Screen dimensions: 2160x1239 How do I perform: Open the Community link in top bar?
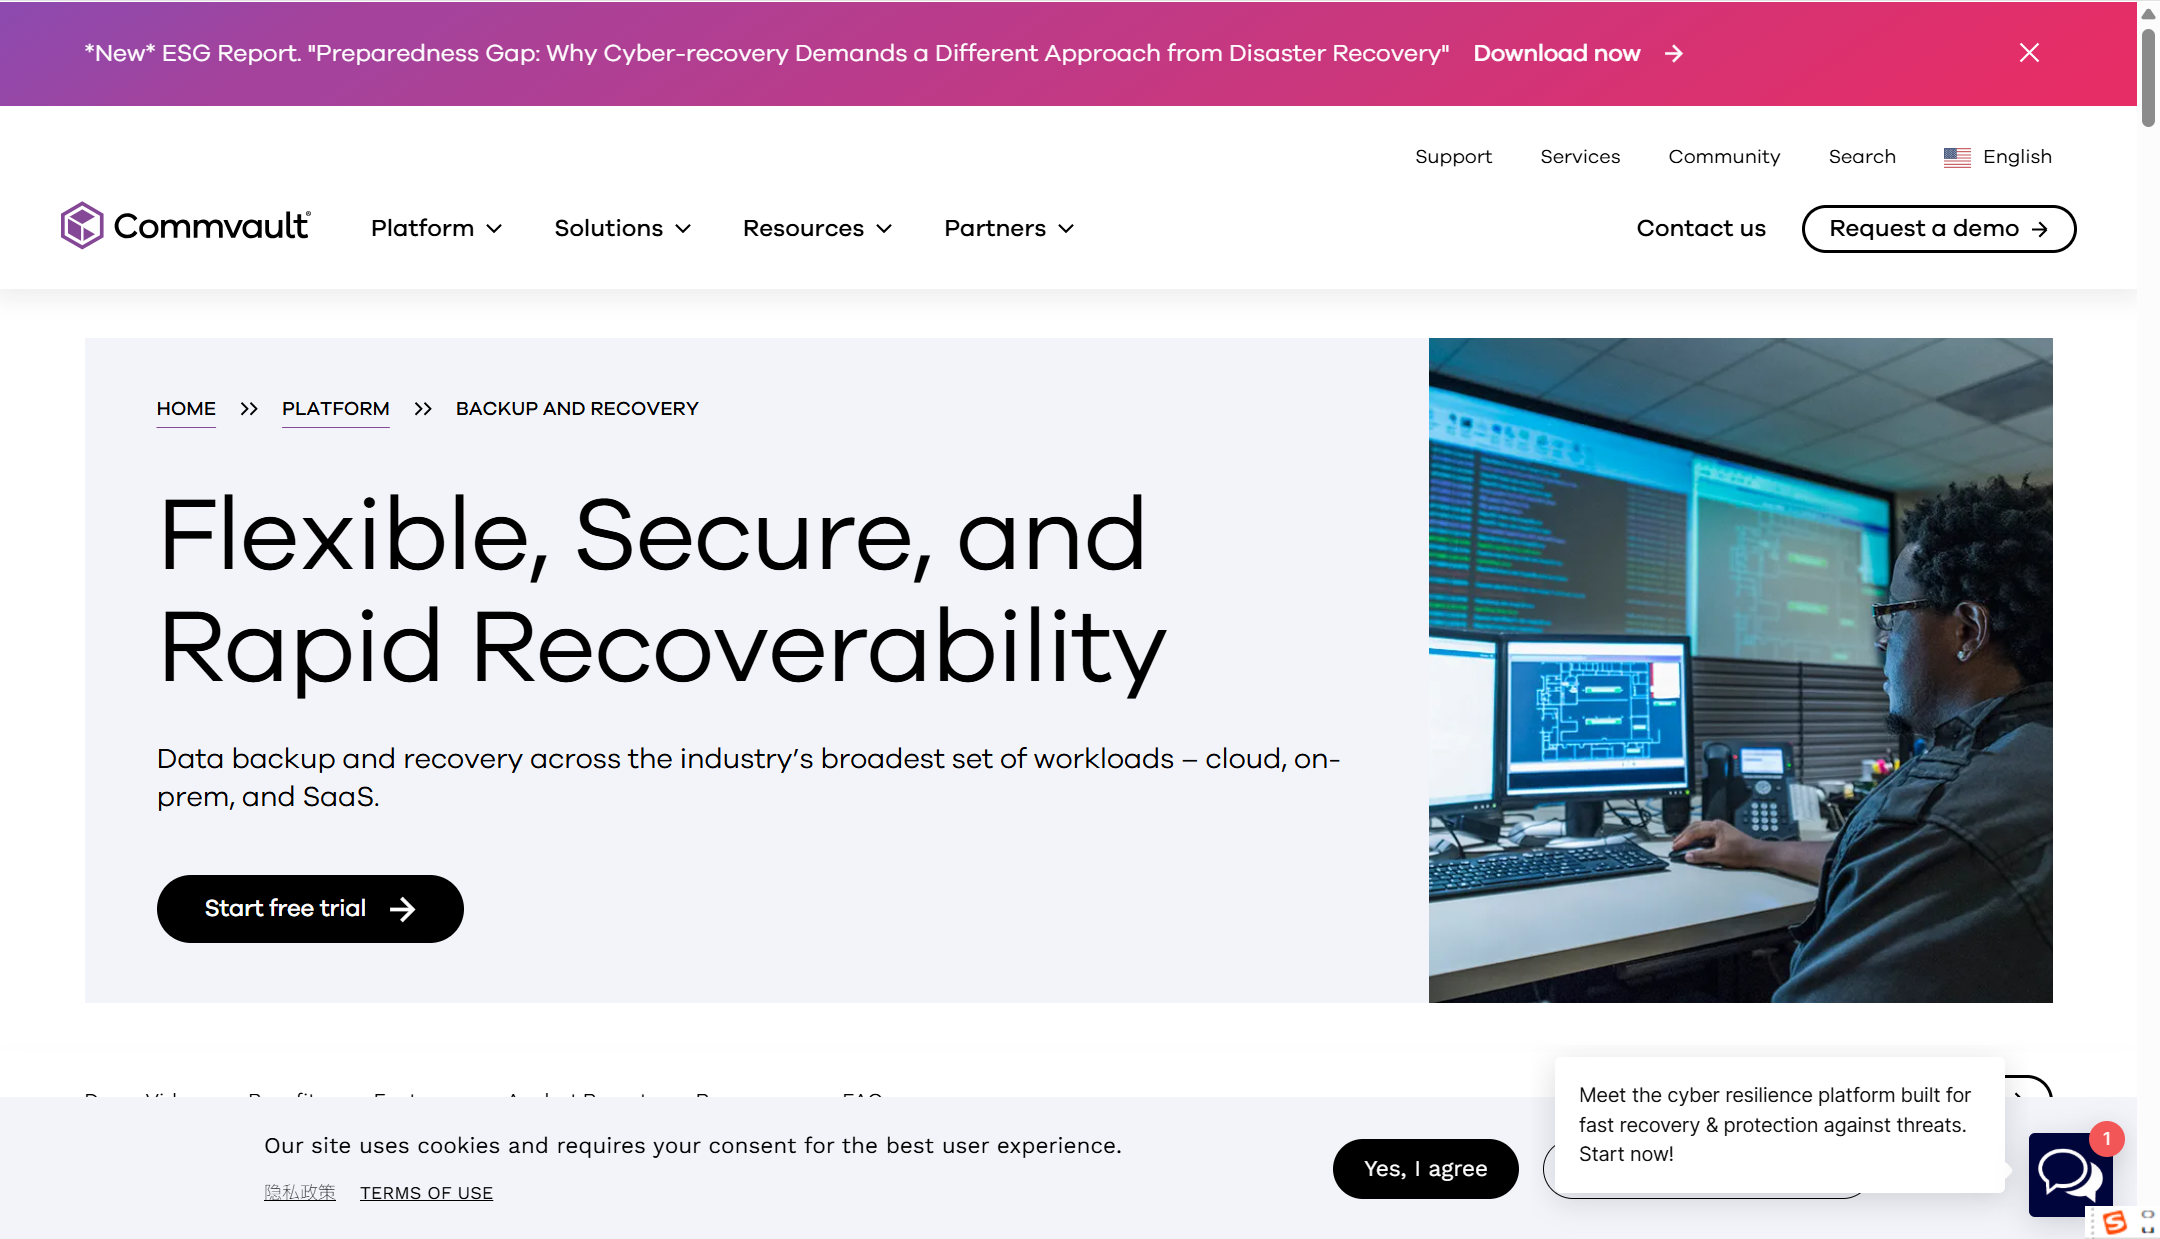1724,157
